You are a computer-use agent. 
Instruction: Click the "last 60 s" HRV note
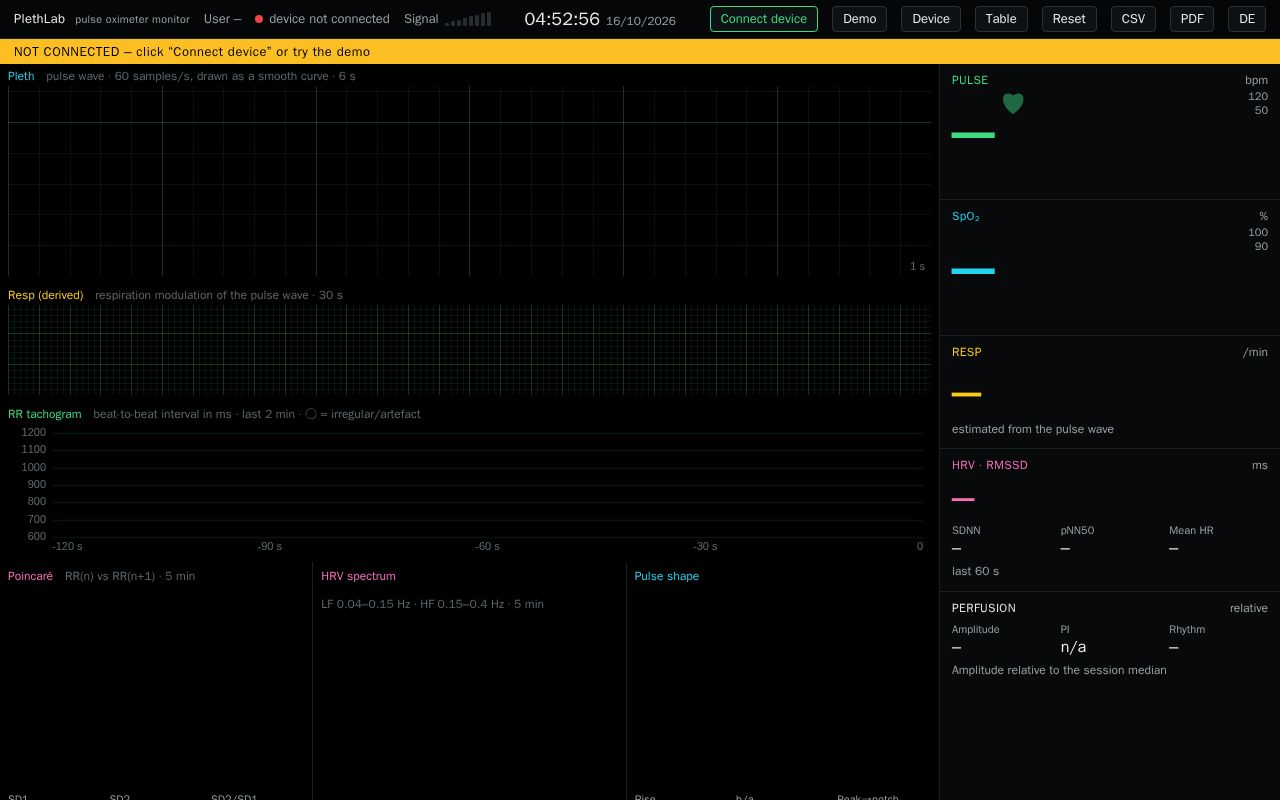pyautogui.click(x=975, y=571)
